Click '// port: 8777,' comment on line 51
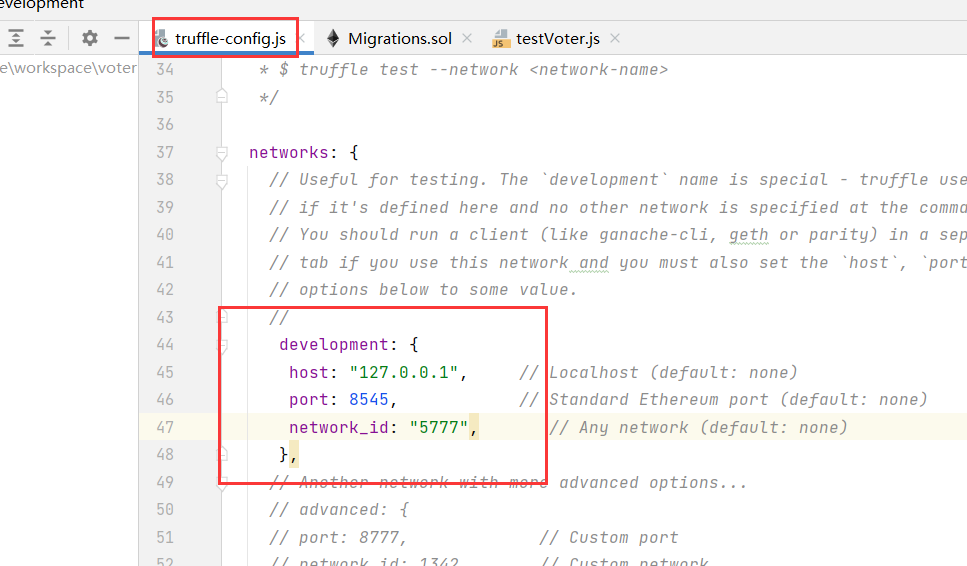967x566 pixels. tap(337, 537)
